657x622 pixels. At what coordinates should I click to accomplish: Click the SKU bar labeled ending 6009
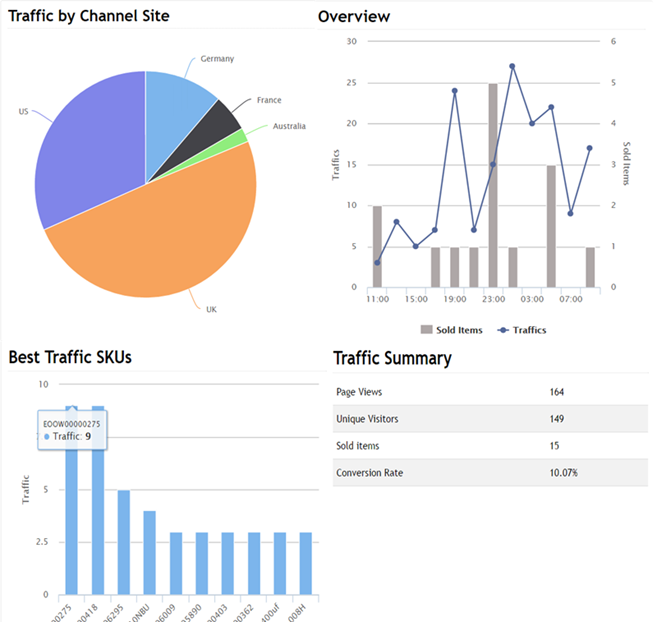(176, 563)
